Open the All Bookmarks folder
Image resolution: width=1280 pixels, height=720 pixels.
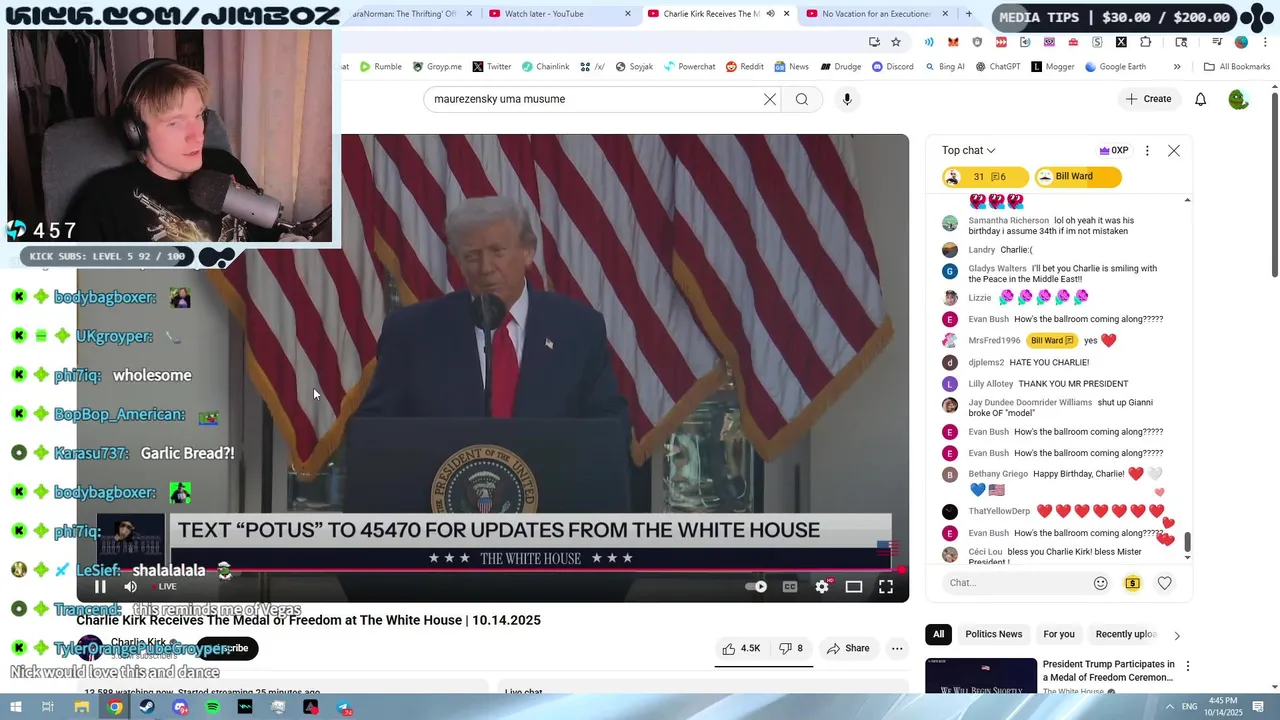(1237, 67)
